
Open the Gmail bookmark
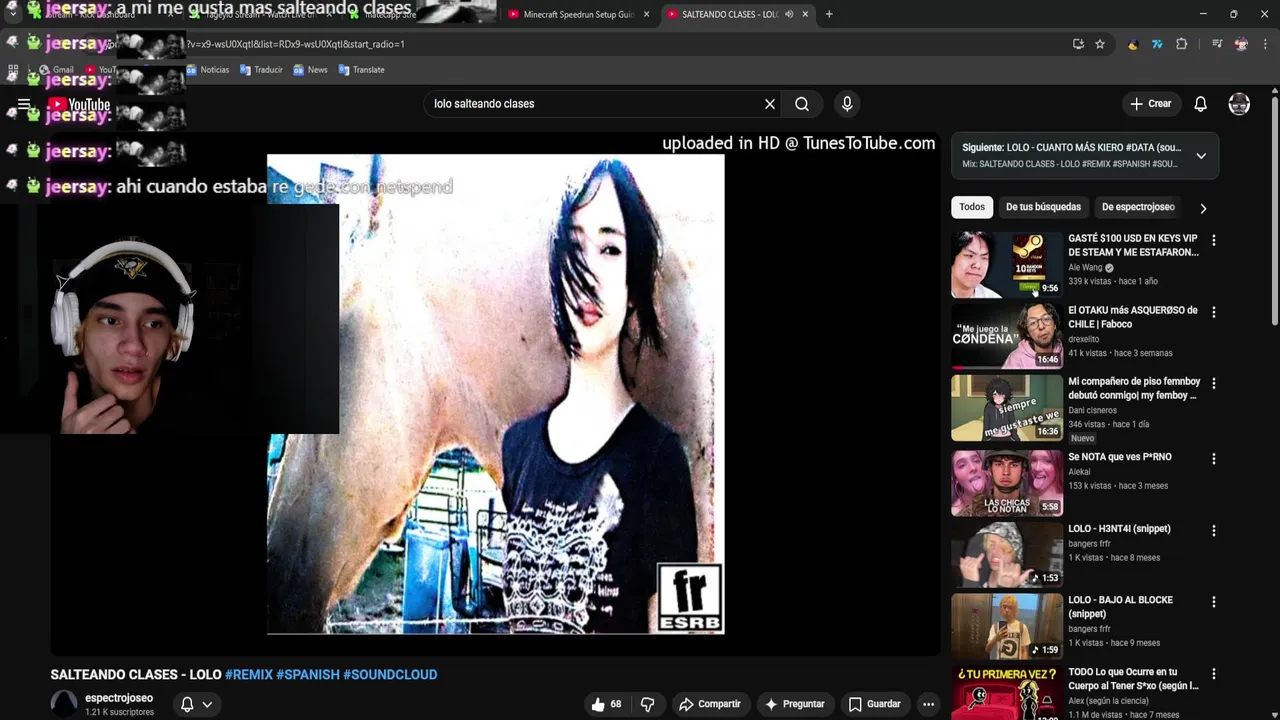[56, 70]
